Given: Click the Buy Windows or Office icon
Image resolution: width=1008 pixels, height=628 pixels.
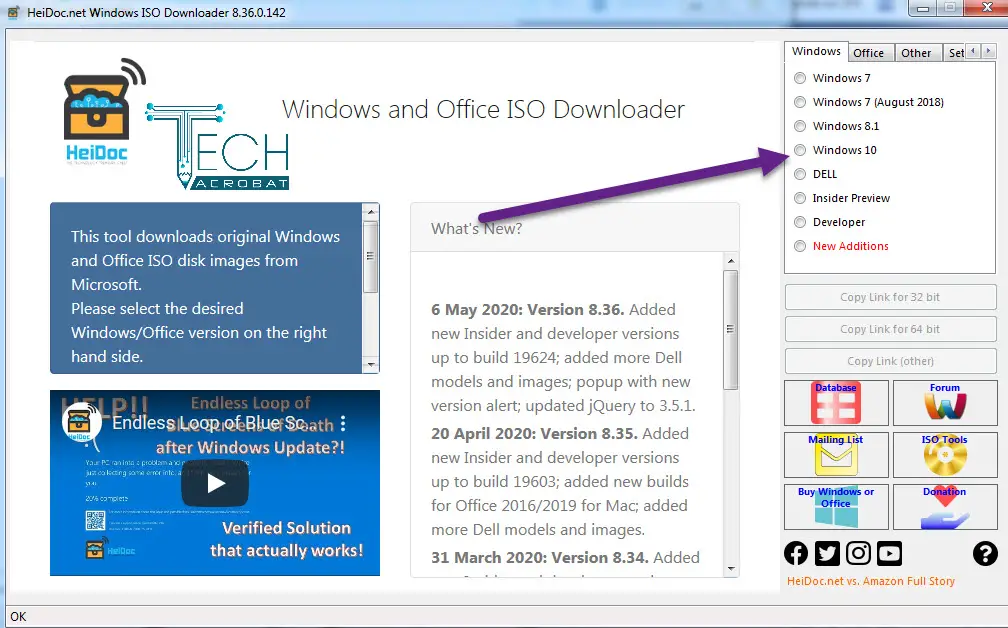Looking at the screenshot, I should point(836,507).
